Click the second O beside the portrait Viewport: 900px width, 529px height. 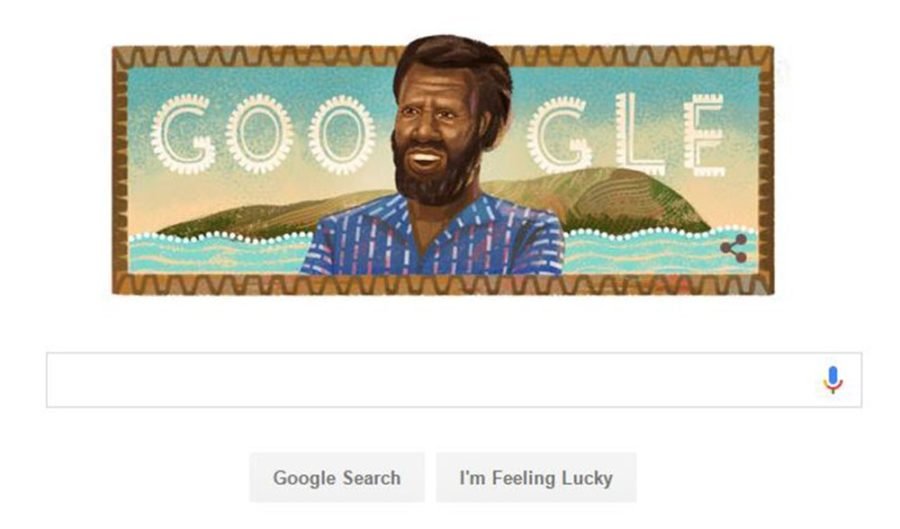(342, 135)
